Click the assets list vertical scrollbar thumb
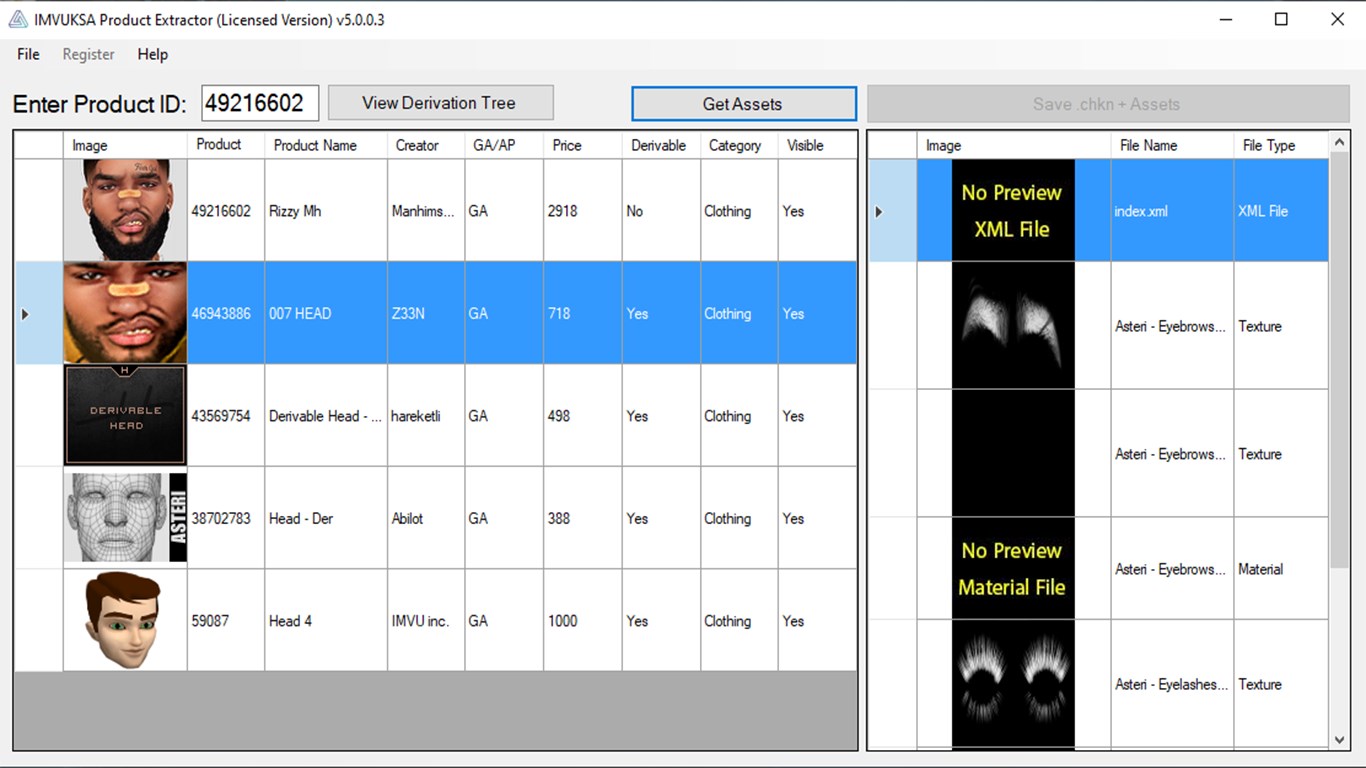The width and height of the screenshot is (1366, 768). click(x=1340, y=362)
